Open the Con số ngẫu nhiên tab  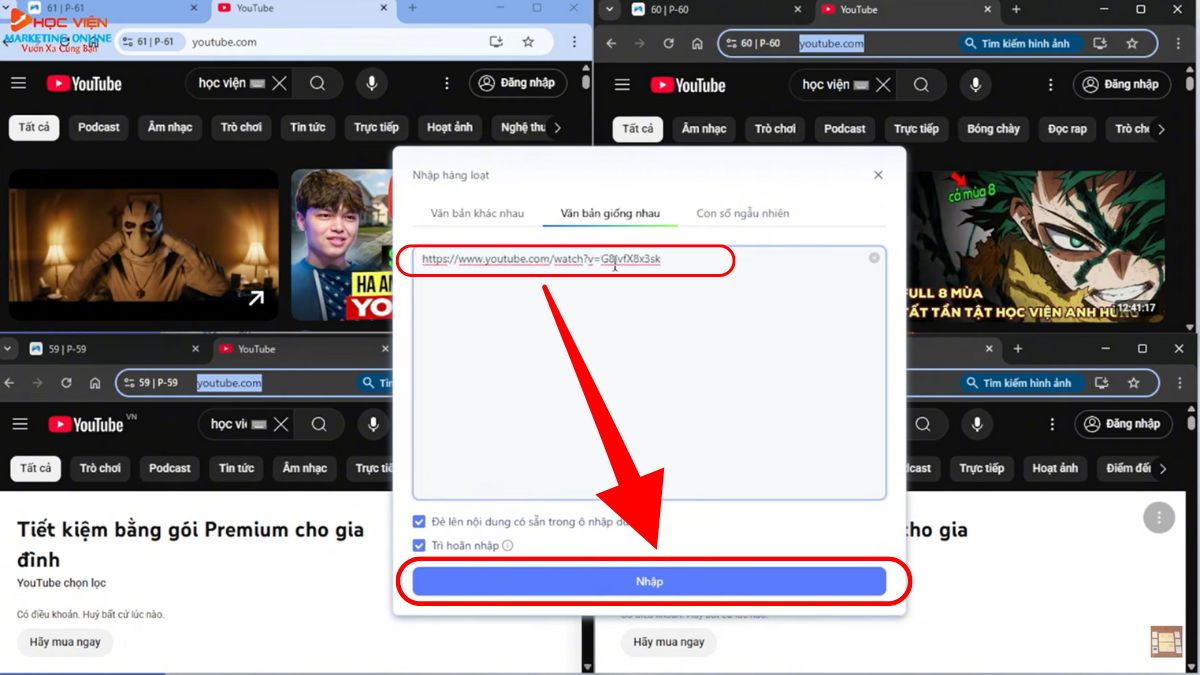[x=743, y=213]
